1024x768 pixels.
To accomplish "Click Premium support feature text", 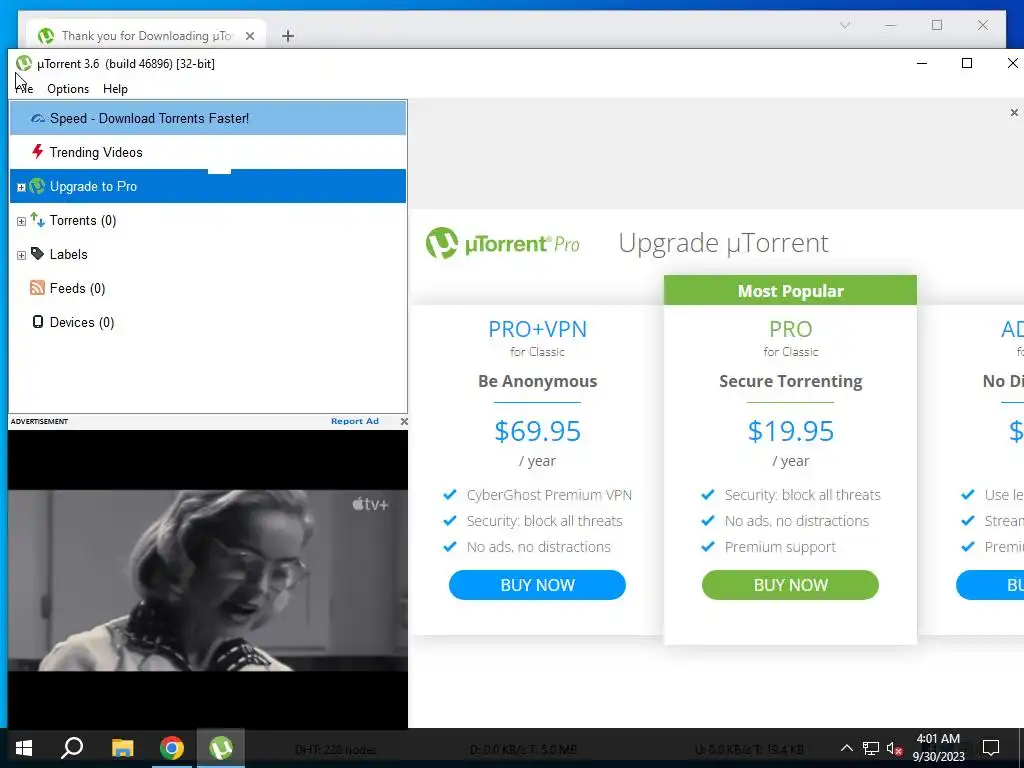I will (780, 547).
